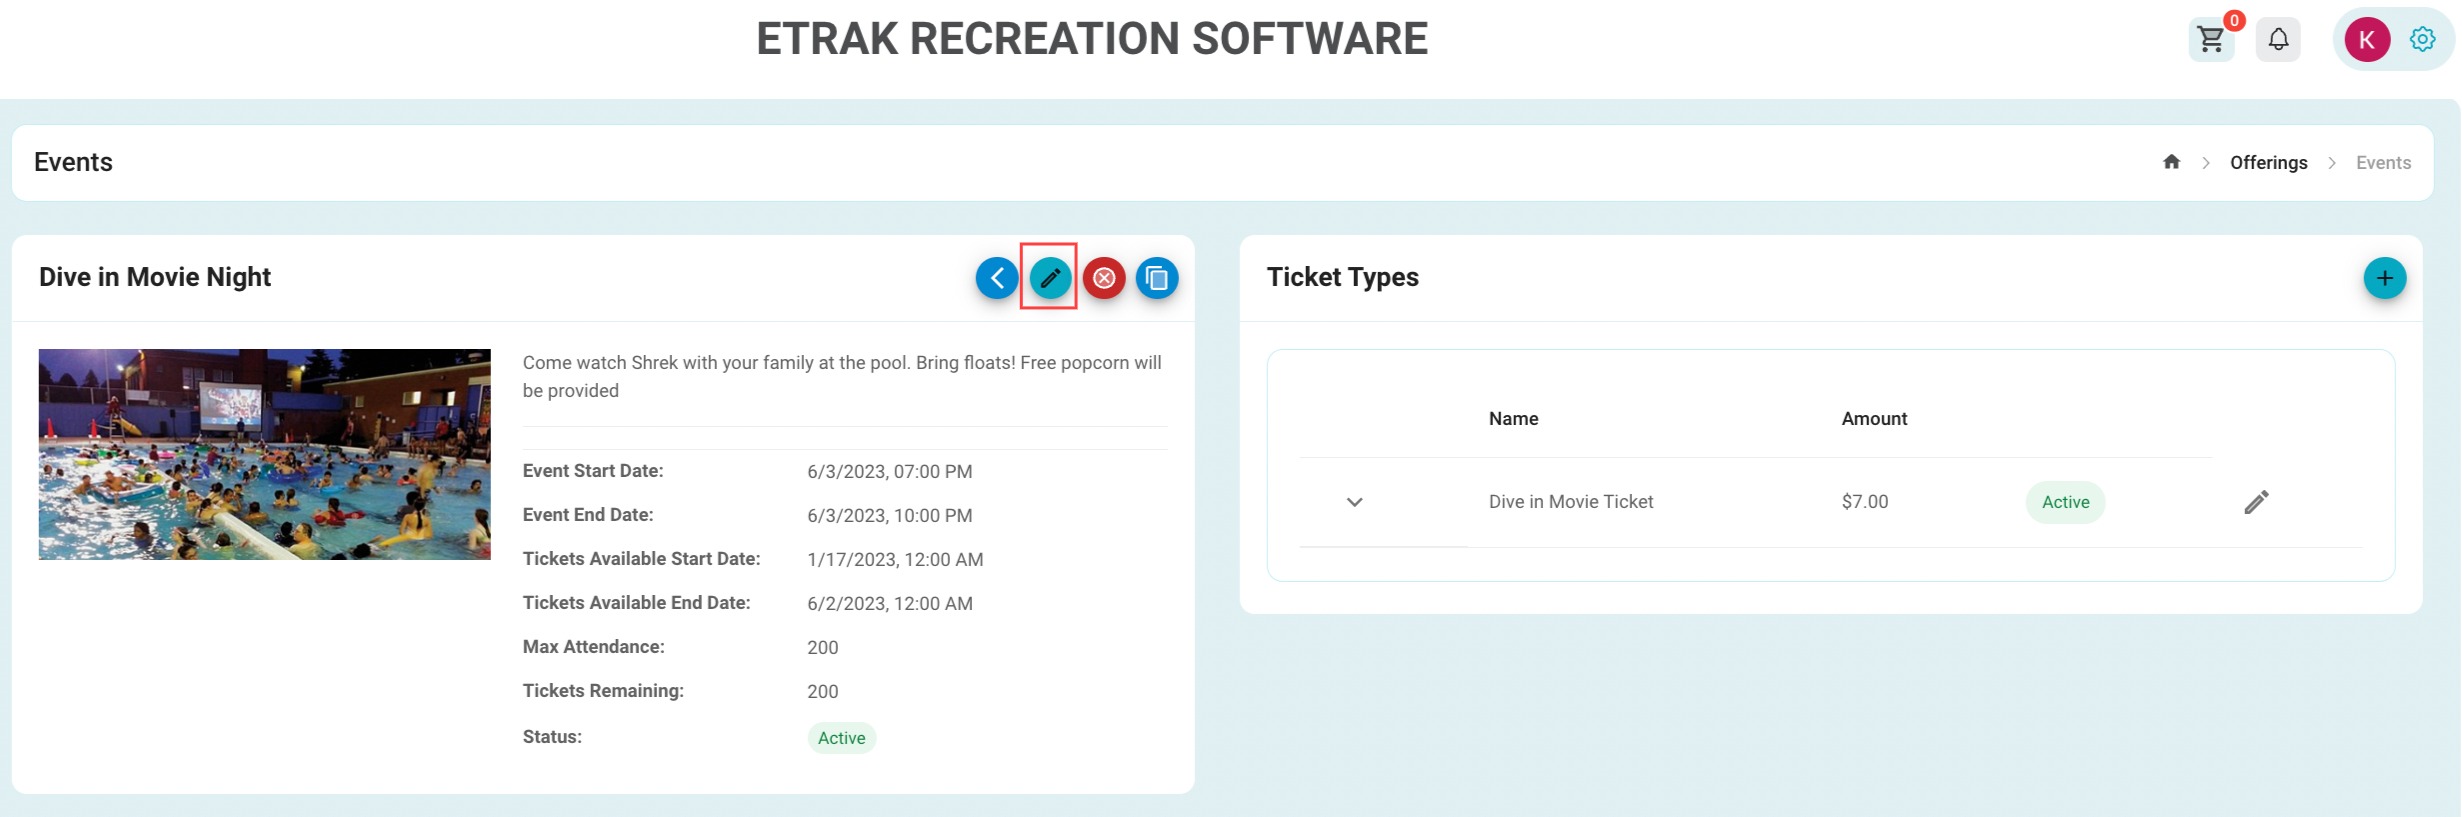Image resolution: width=2462 pixels, height=817 pixels.
Task: Click the ETRAK RECREATION SOFTWARE title
Action: [1092, 39]
